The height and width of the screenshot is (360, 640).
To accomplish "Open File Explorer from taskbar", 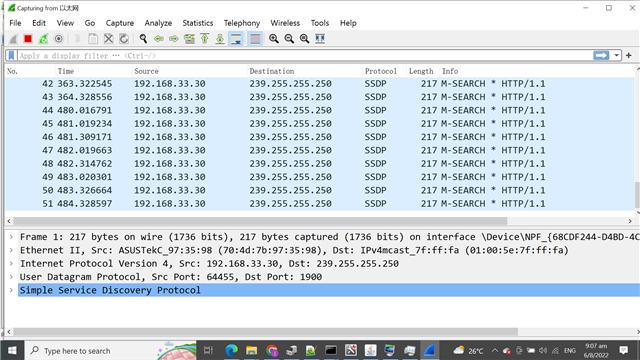I will click(251, 350).
